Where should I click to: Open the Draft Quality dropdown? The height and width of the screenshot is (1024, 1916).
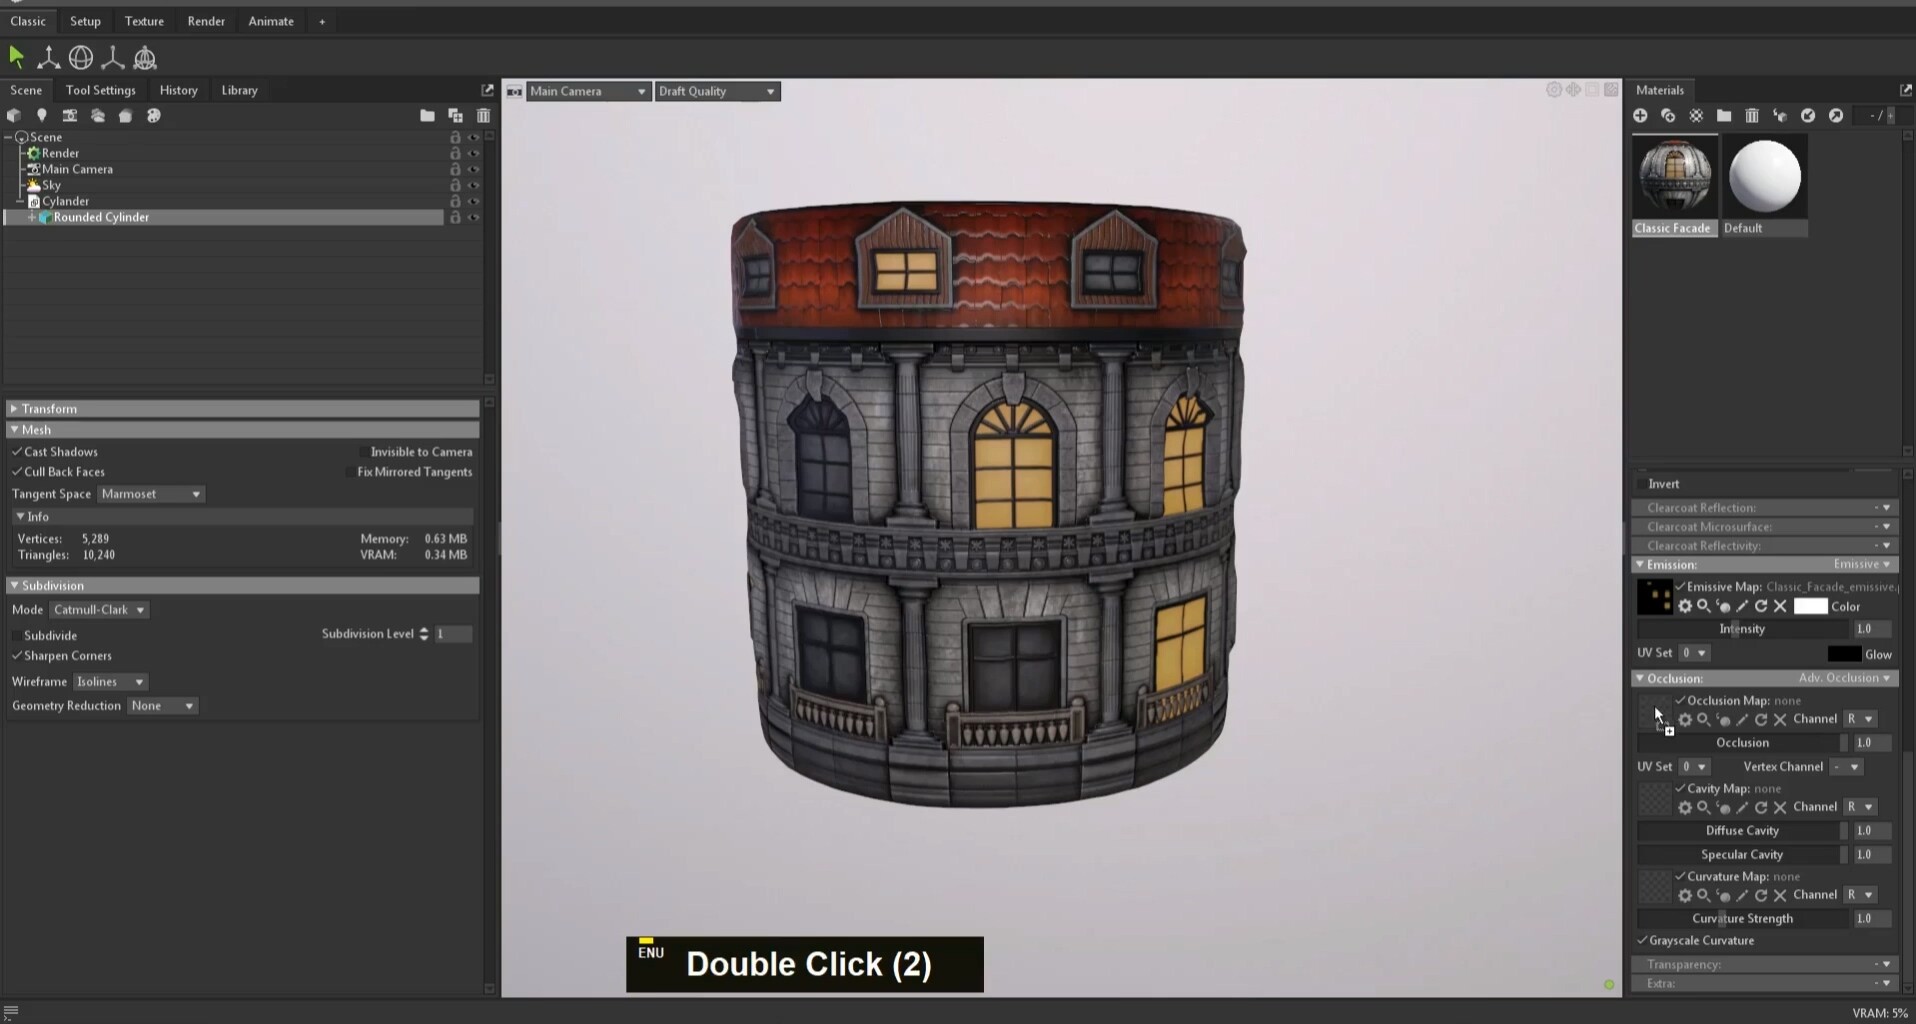click(x=717, y=91)
